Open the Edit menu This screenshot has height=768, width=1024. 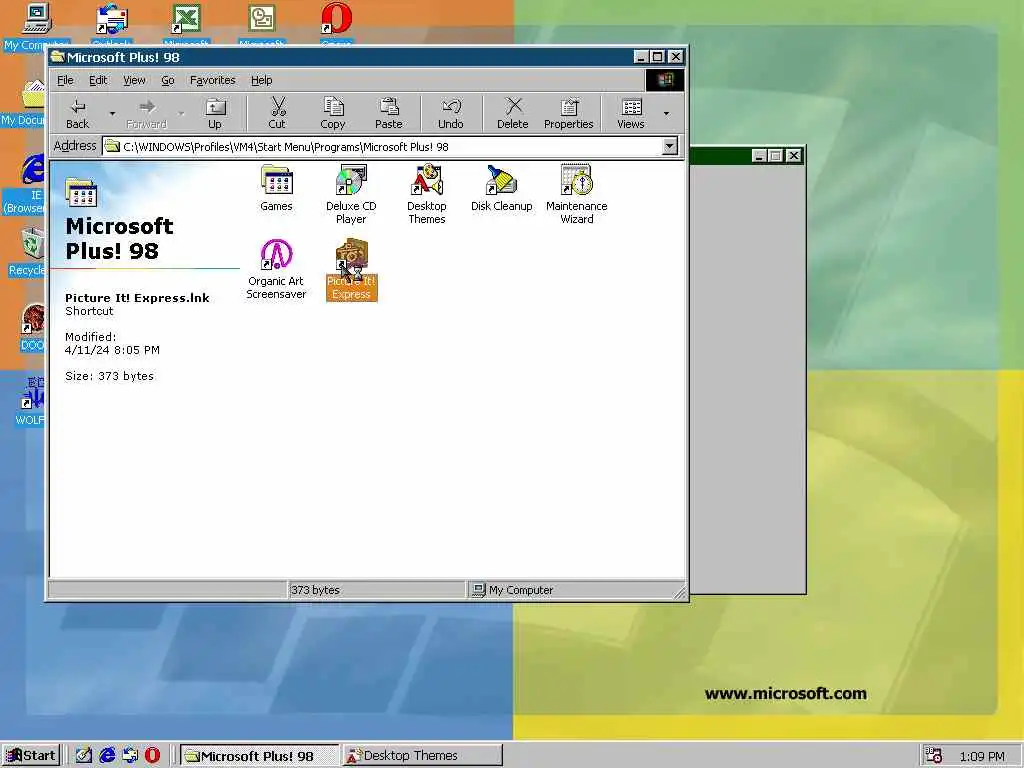(98, 80)
